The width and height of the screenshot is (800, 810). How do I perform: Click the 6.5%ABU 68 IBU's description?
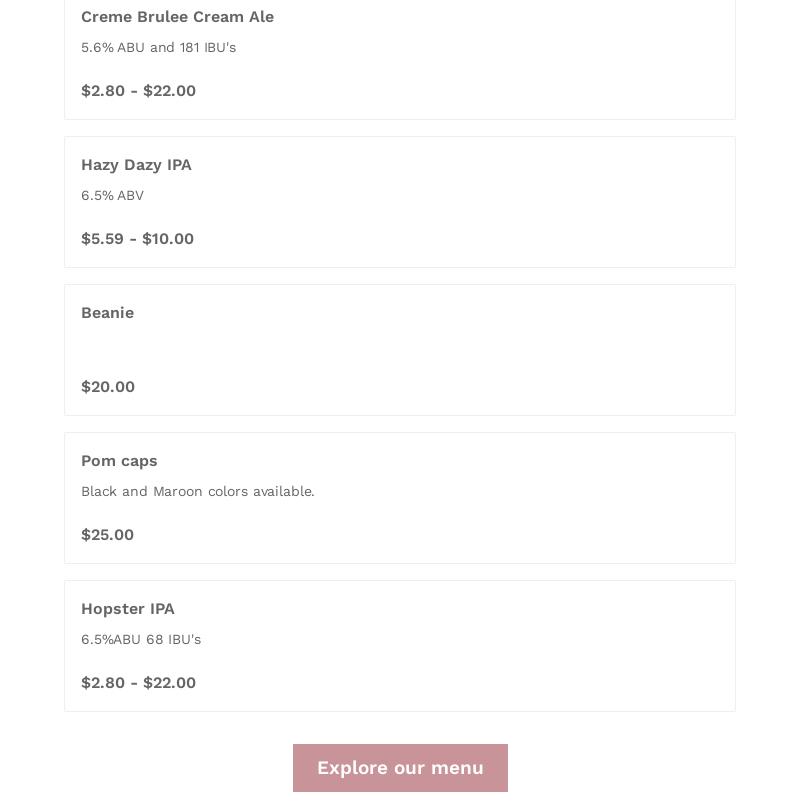(141, 640)
